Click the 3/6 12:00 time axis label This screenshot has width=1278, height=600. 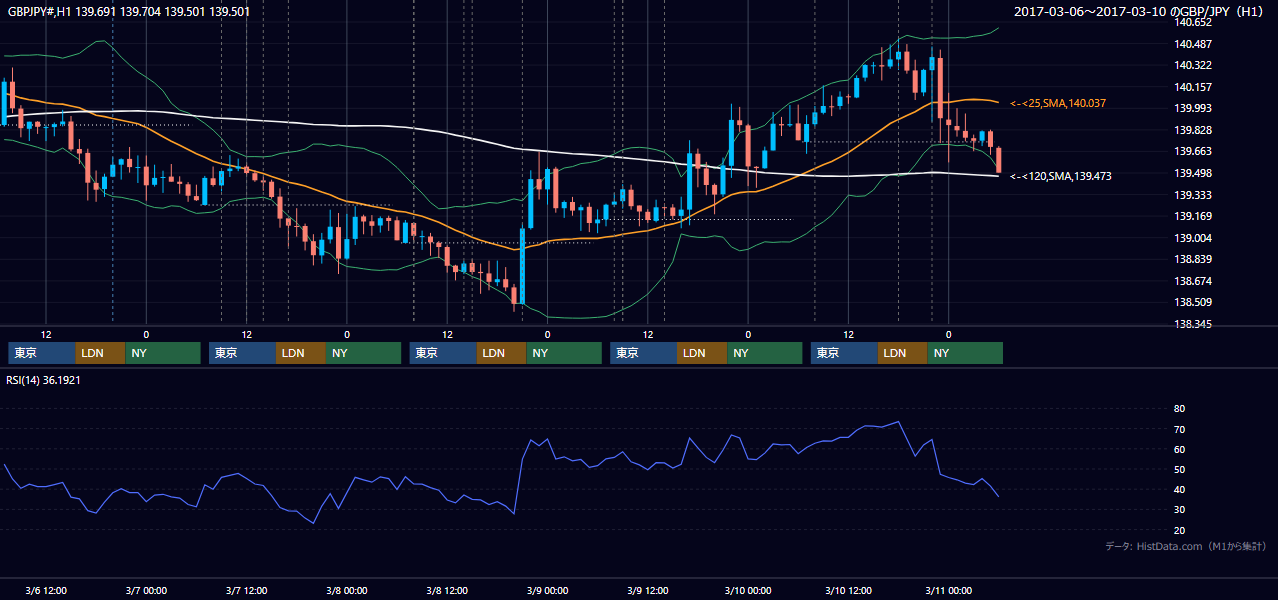[46, 590]
